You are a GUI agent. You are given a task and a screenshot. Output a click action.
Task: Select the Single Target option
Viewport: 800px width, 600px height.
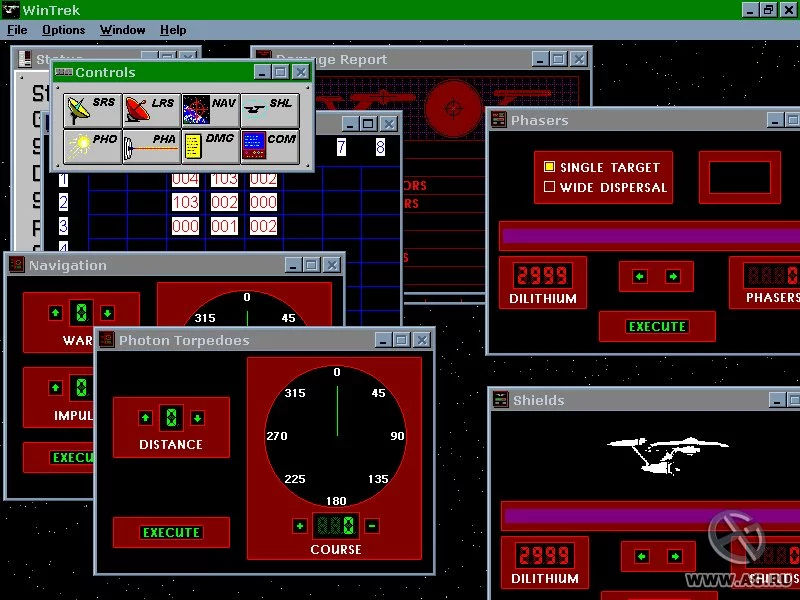pyautogui.click(x=603, y=167)
